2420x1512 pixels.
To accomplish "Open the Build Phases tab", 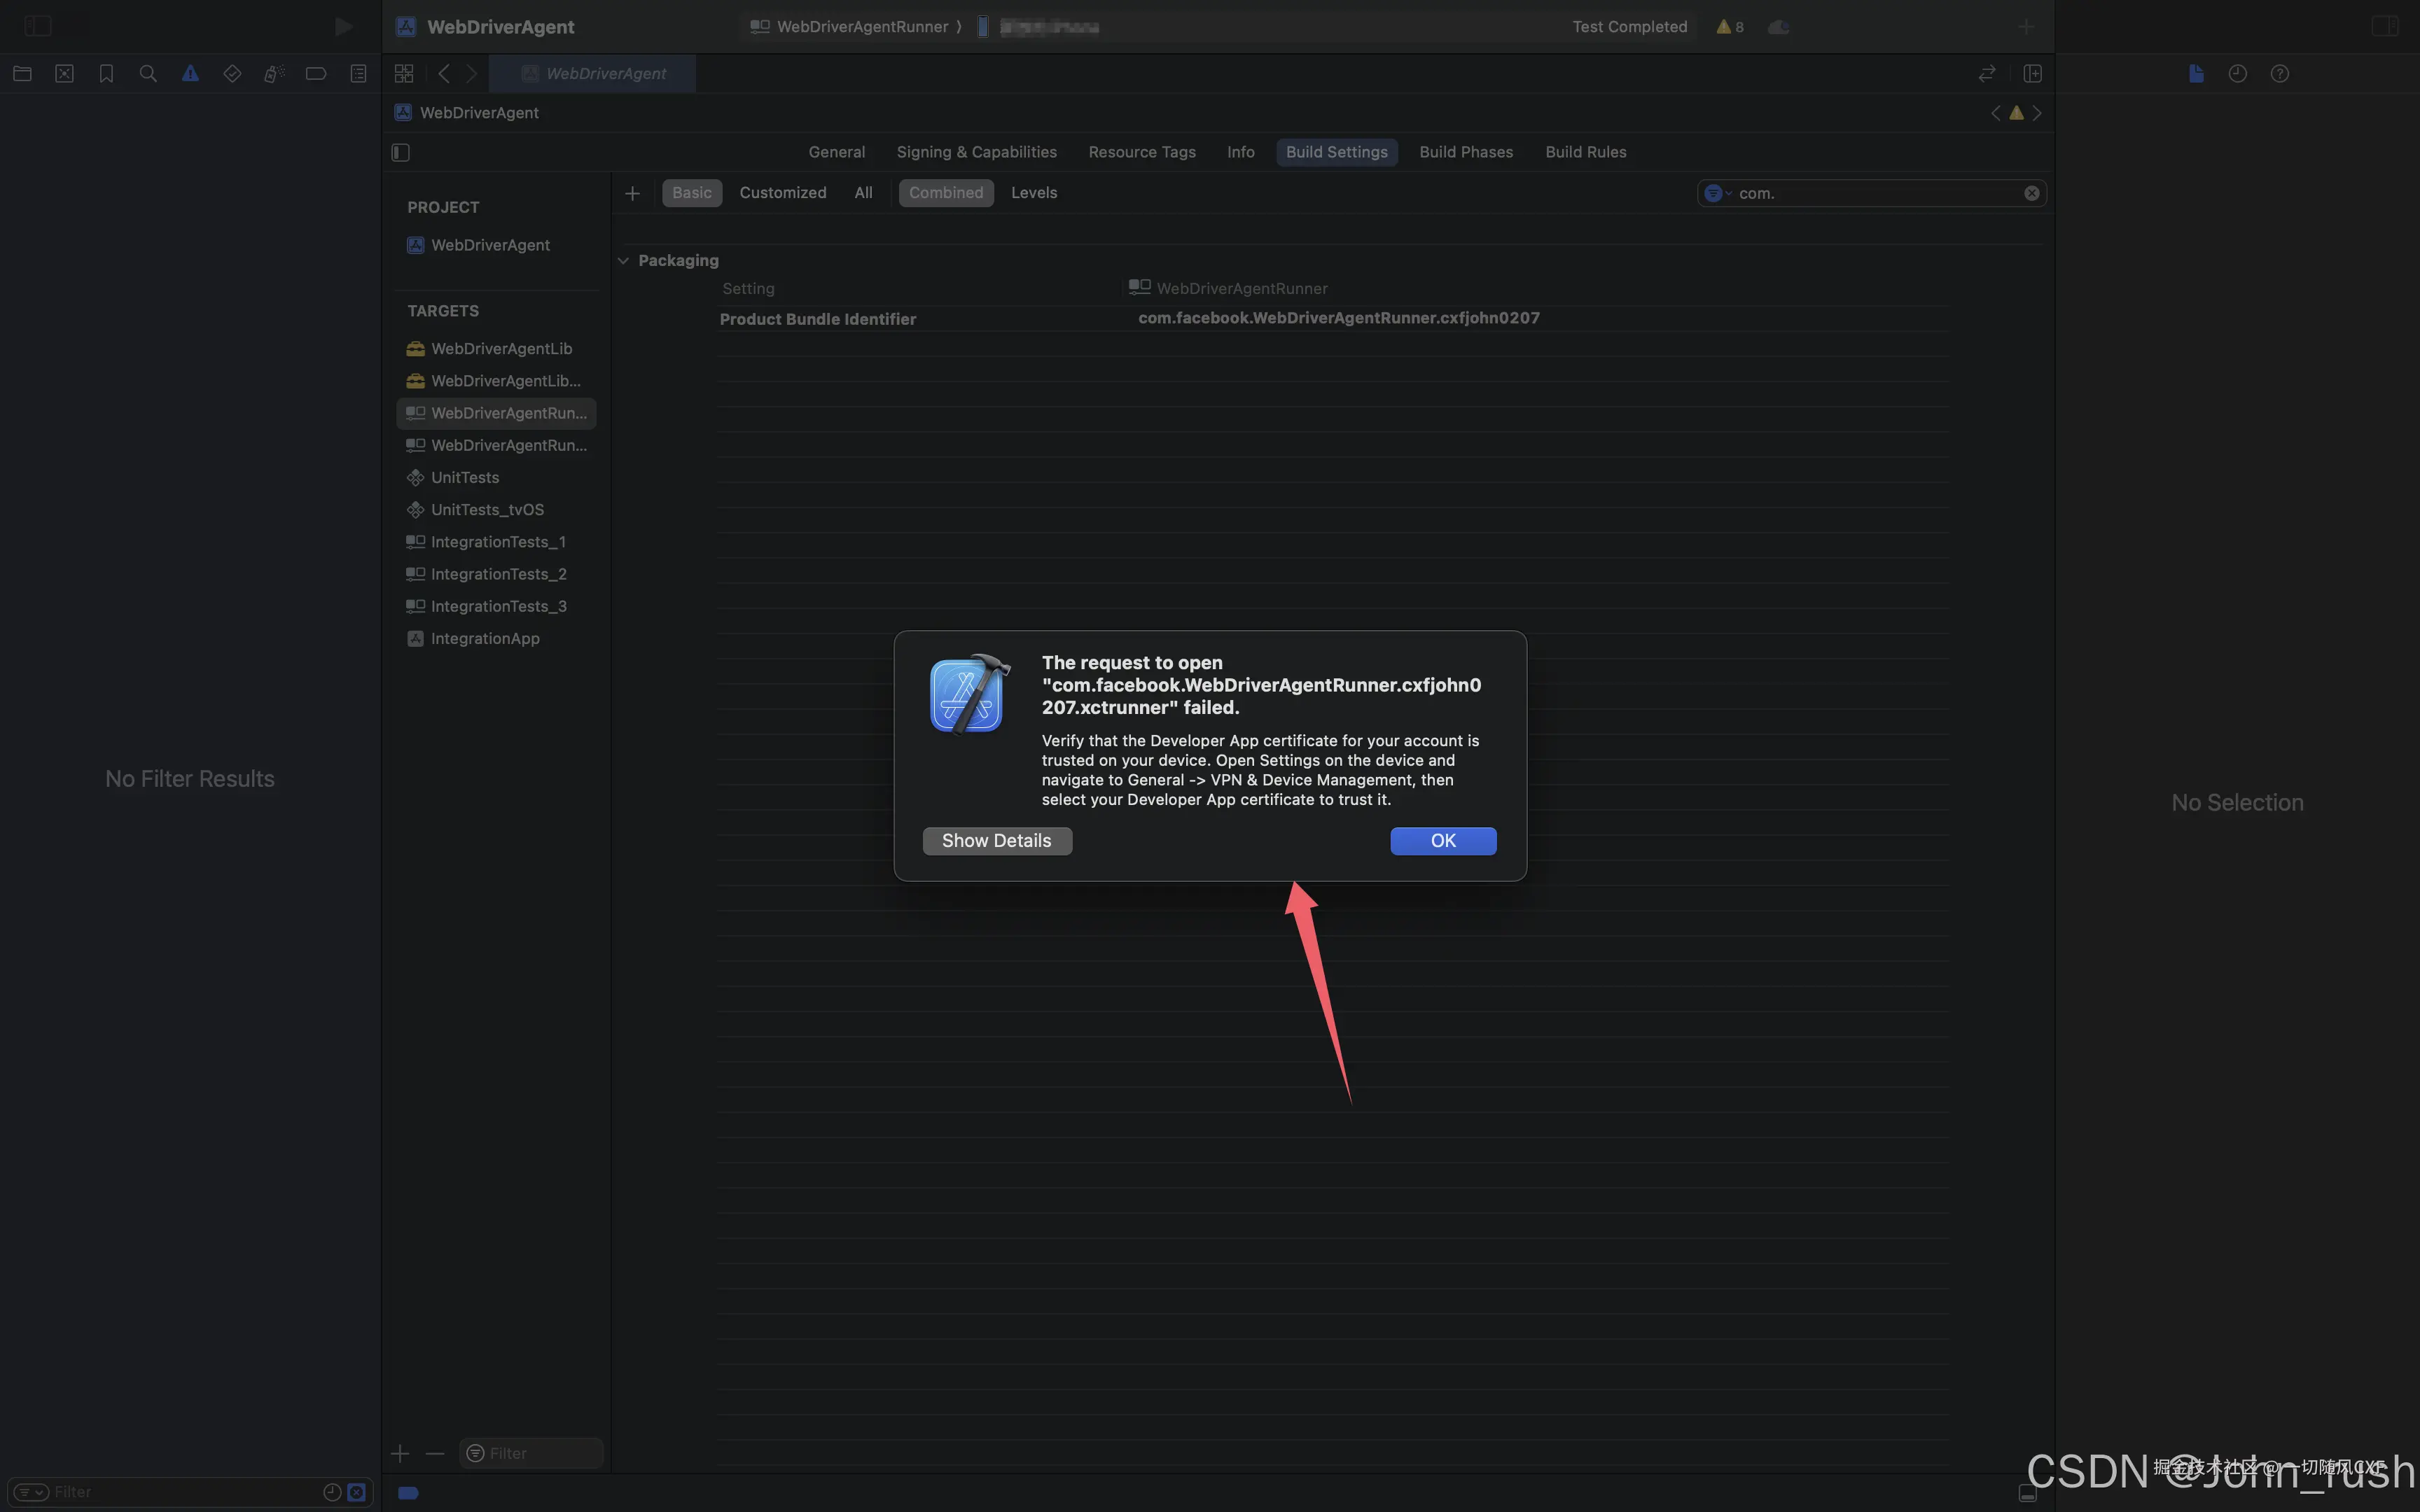I will point(1465,152).
